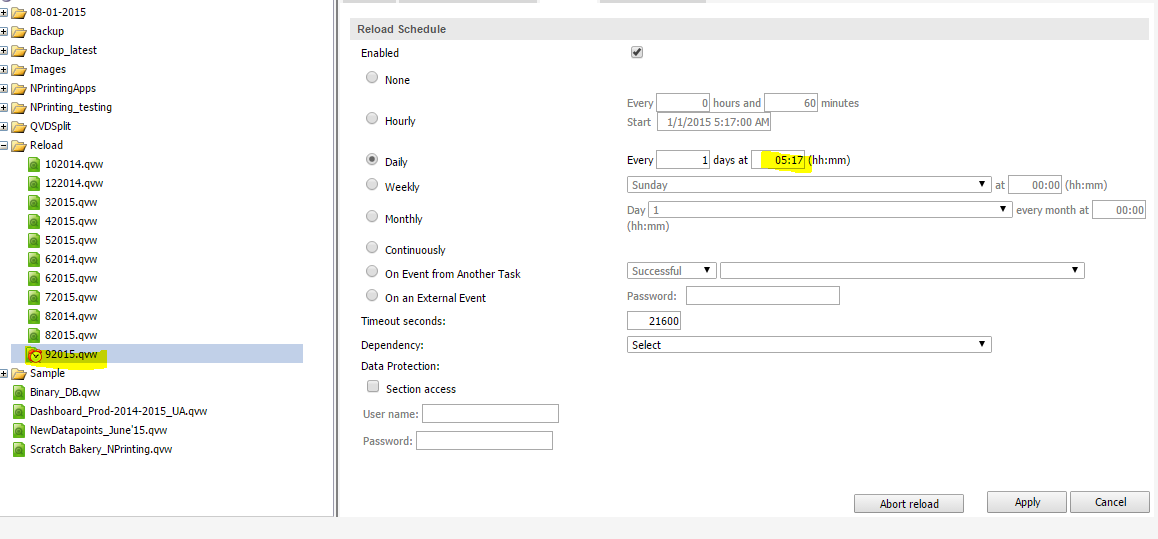This screenshot has height=539, width=1158.
Task: Expand the Backup folder node
Action: tap(4, 32)
